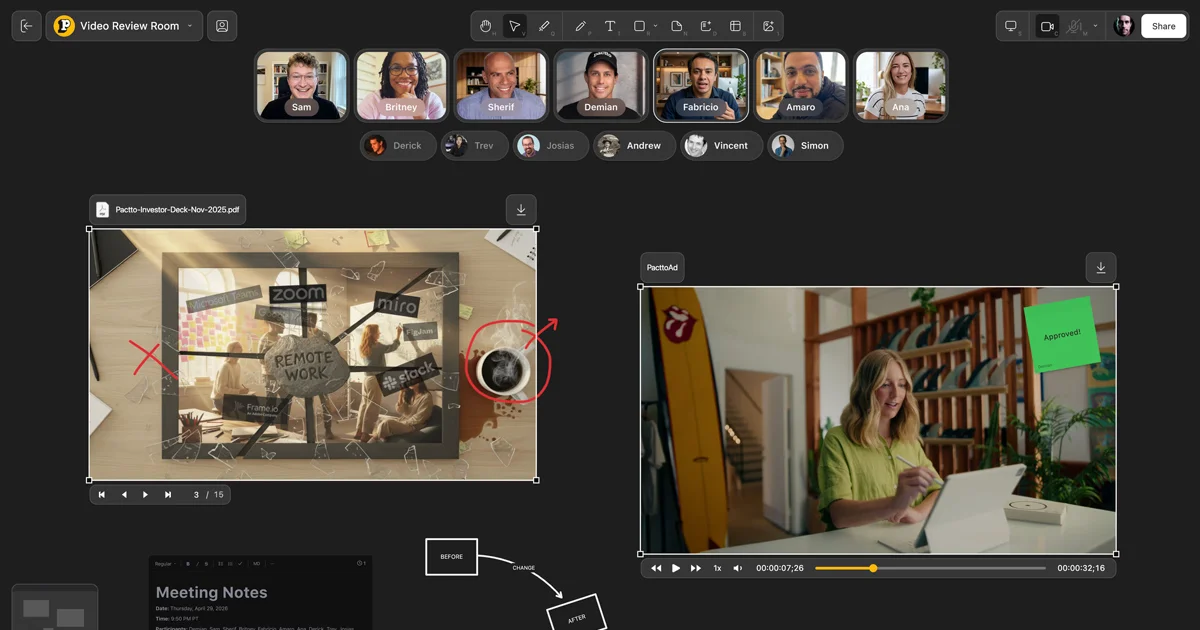Click the PacttoAd video label
The image size is (1200, 630).
tap(662, 268)
